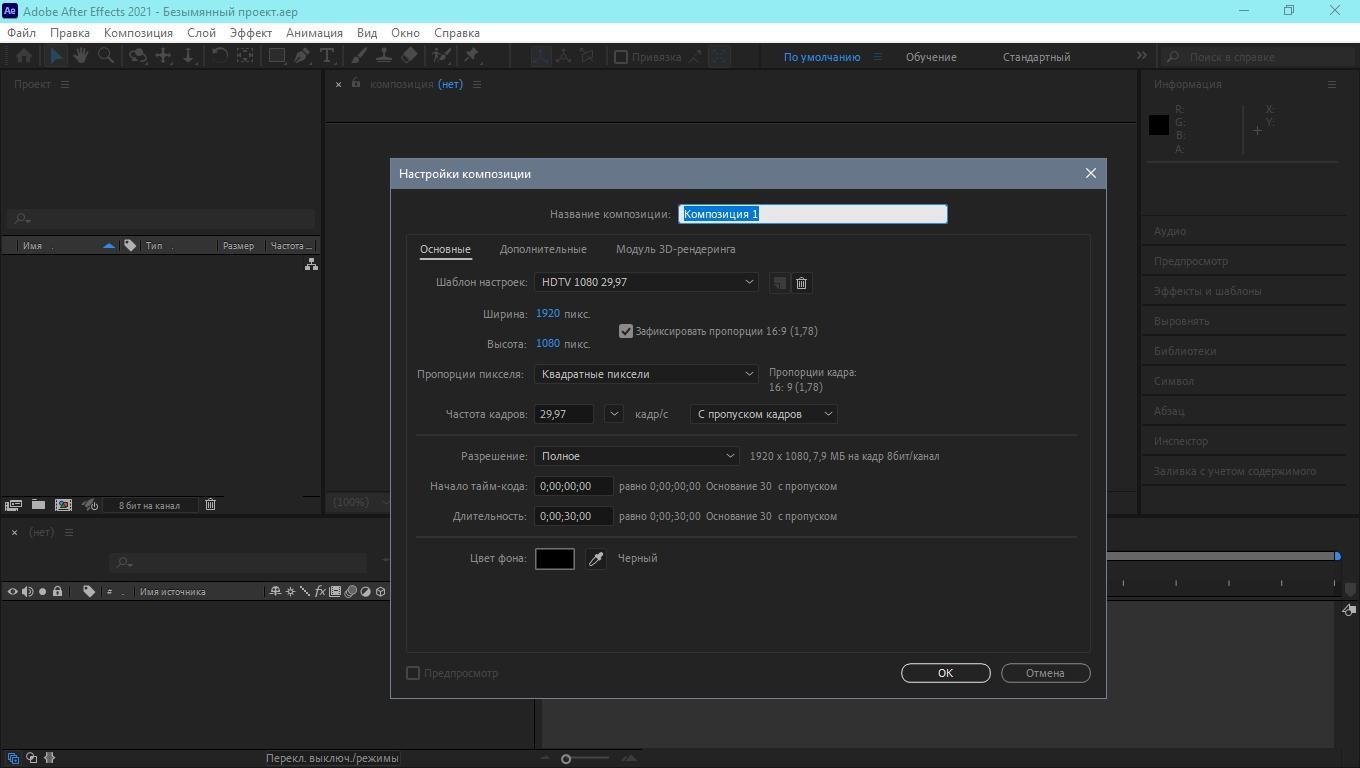Uncheck the lock aspect ratio 16:9 checkbox
This screenshot has height=768, width=1360.
(x=626, y=331)
